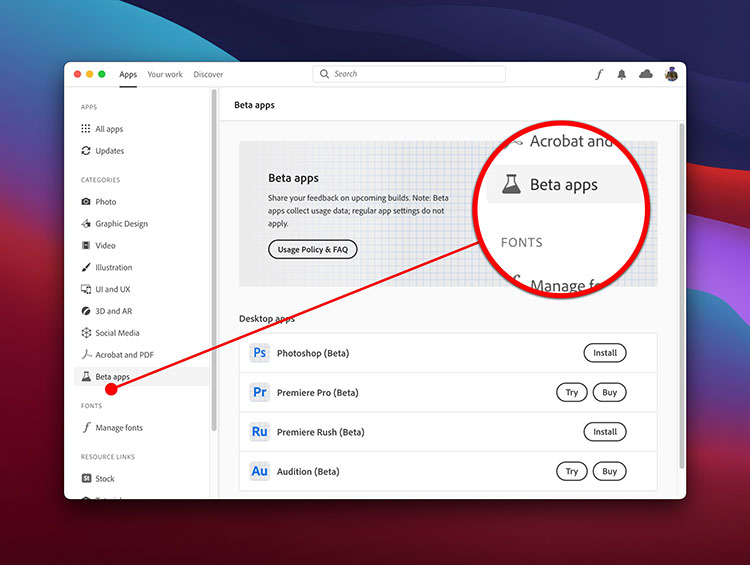Screen dimensions: 750x565
Task: Click the 3D and AR sphere icon
Action: (86, 311)
